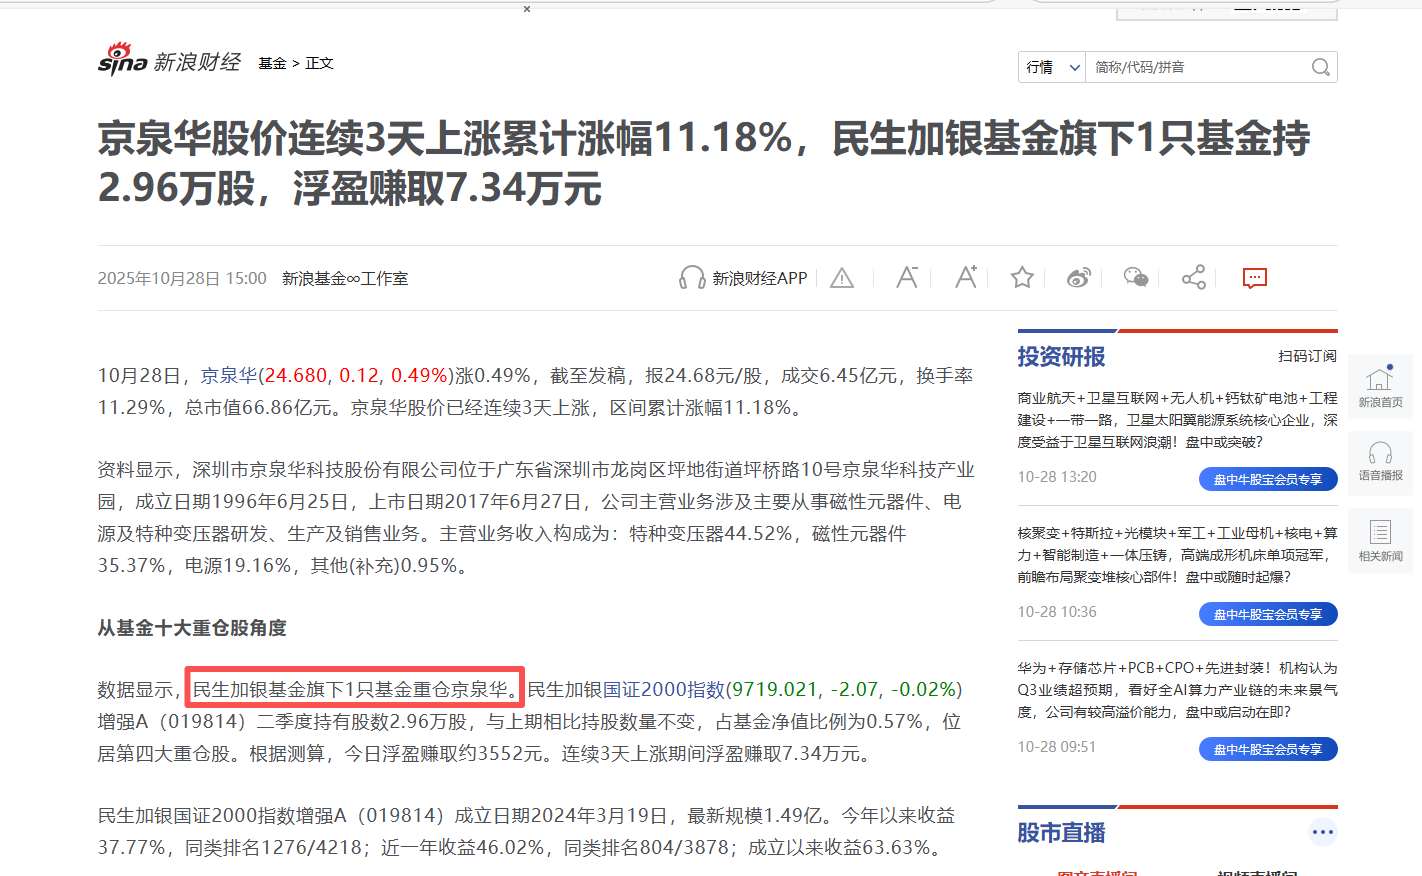Image resolution: width=1422 pixels, height=876 pixels.
Task: Favorite the article with the star icon
Action: [x=1022, y=277]
